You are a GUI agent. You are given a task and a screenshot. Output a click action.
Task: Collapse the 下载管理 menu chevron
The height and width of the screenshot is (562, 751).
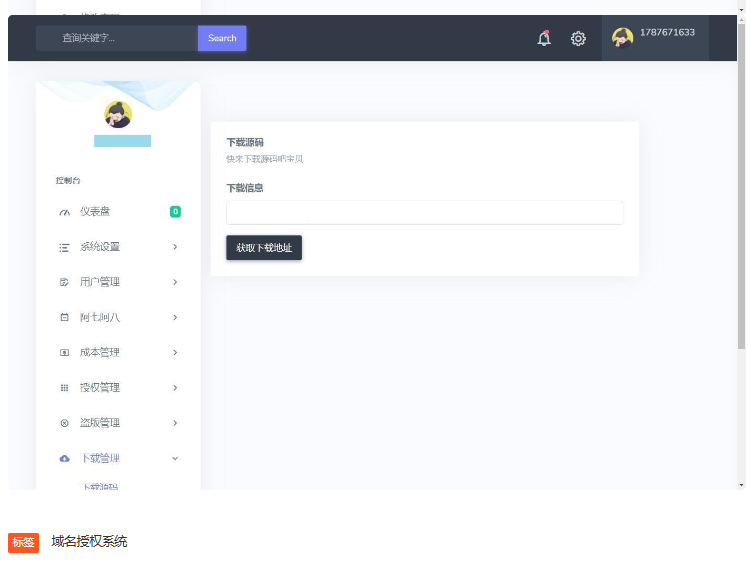point(175,458)
